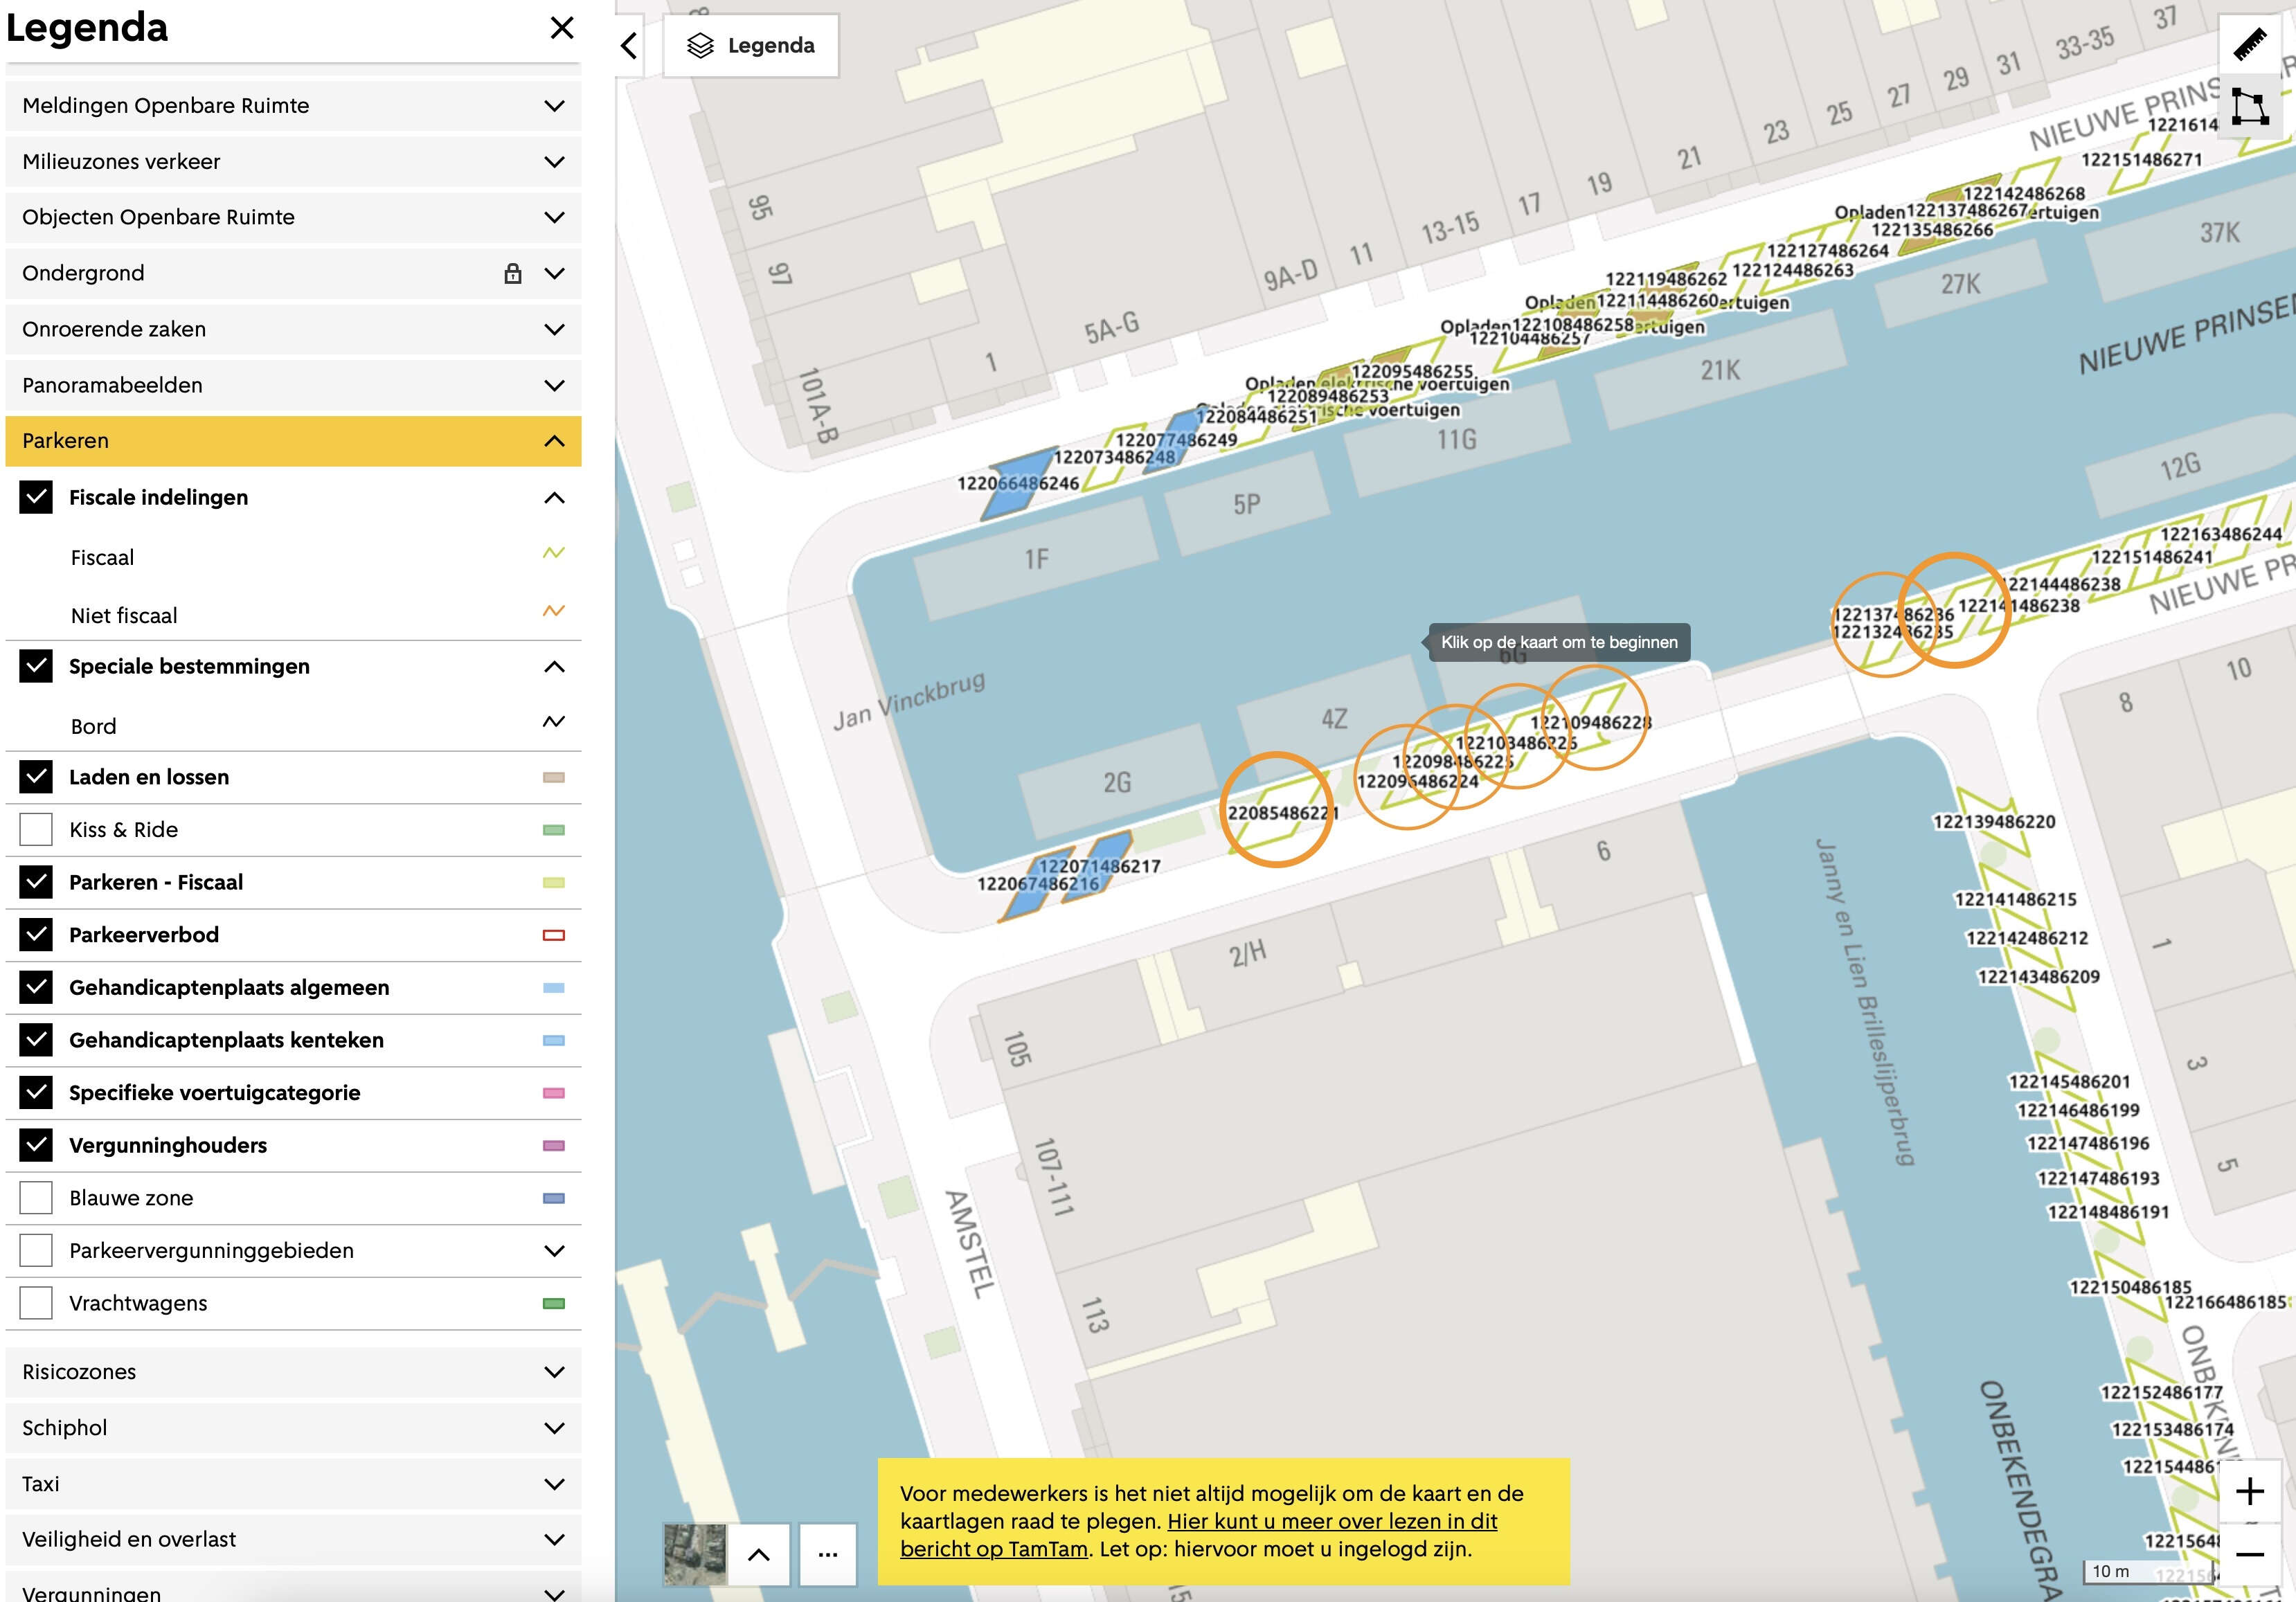Image resolution: width=2296 pixels, height=1602 pixels.
Task: Collapse the Fiscale indelingen group
Action: tap(554, 498)
